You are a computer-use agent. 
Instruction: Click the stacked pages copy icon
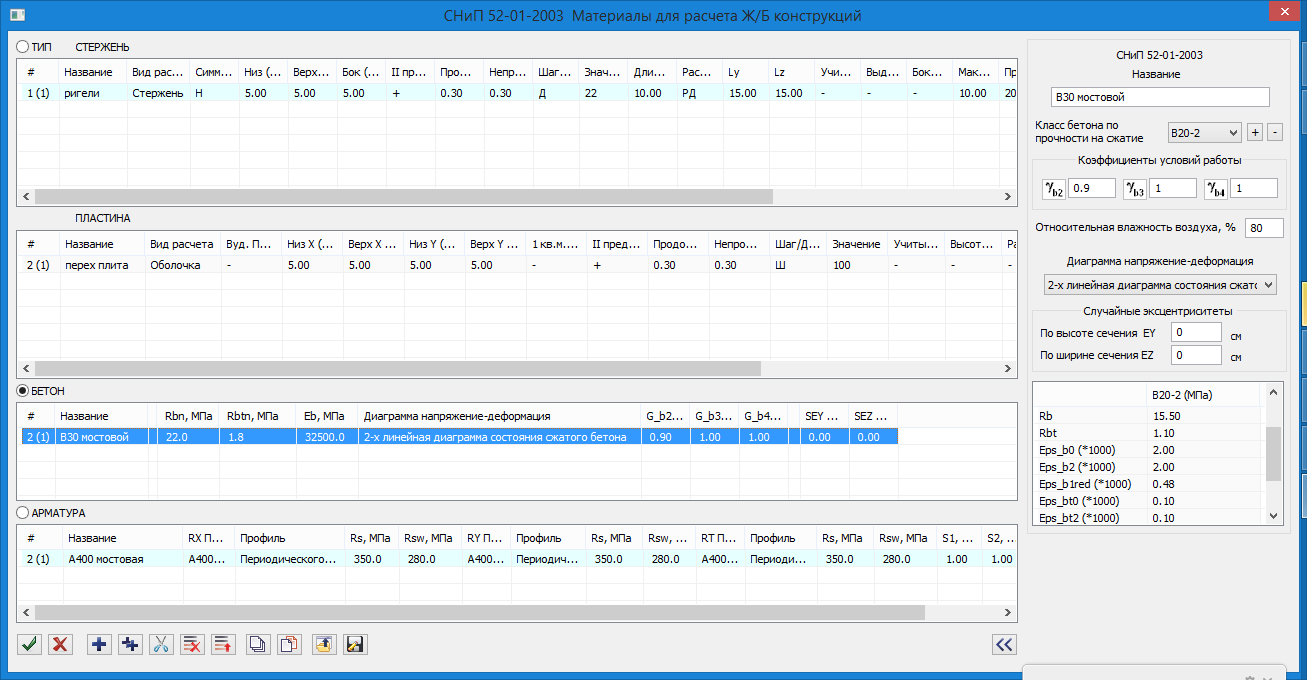pyautogui.click(x=257, y=644)
